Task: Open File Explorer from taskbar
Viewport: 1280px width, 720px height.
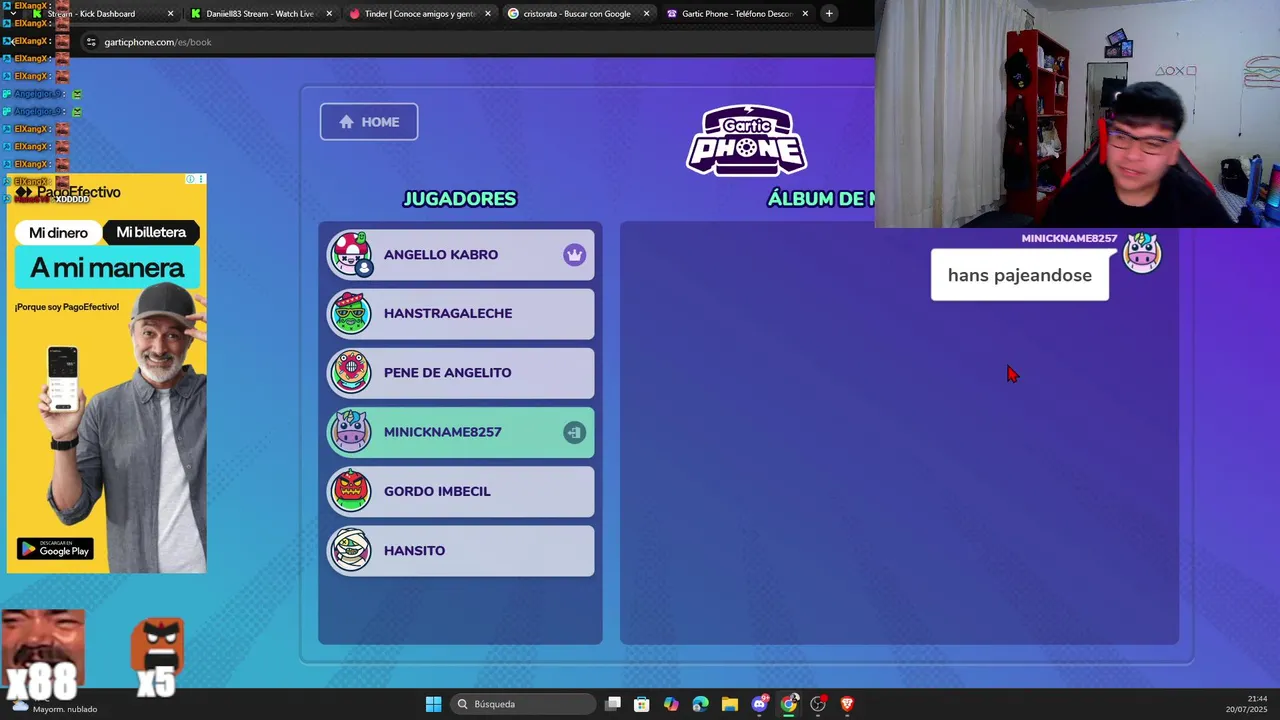Action: coord(730,704)
